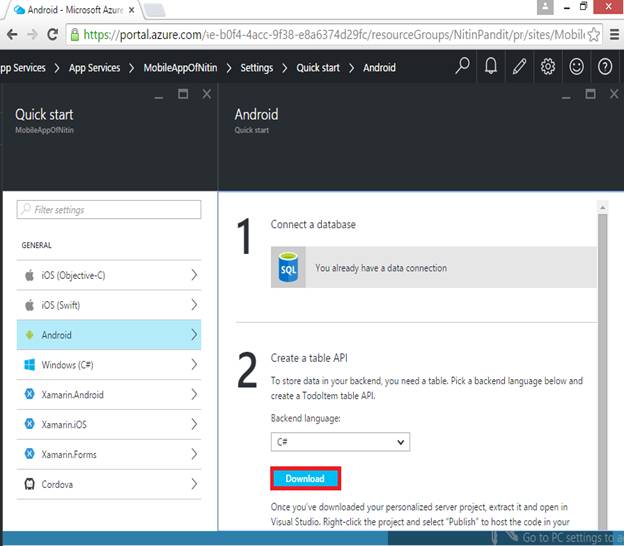Maximize the Quick start blade
Screen dimensions: 624x546
[183, 94]
